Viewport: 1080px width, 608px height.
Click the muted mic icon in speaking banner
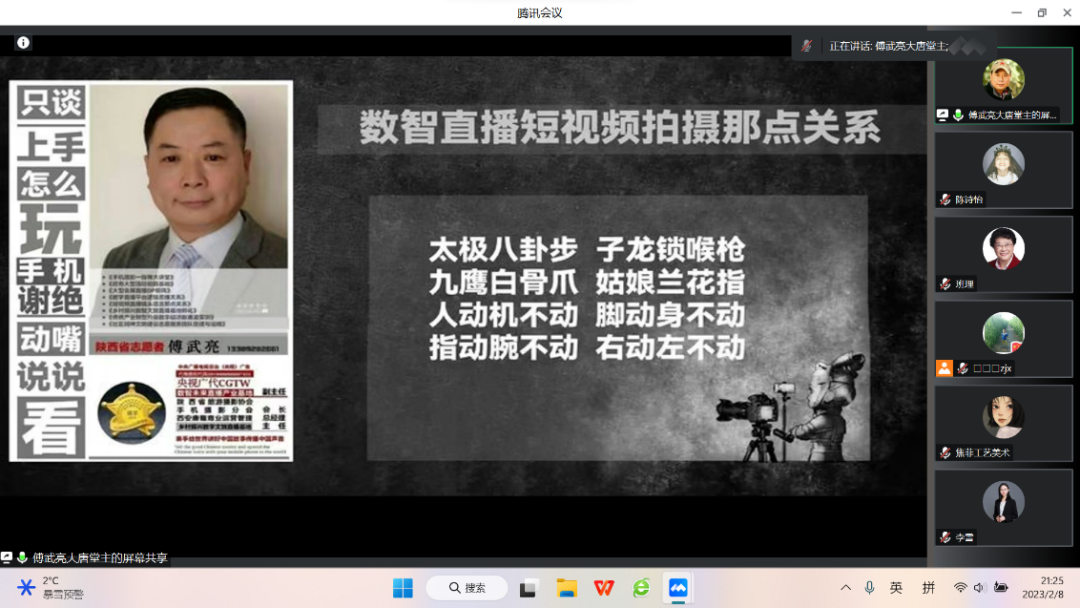[806, 46]
